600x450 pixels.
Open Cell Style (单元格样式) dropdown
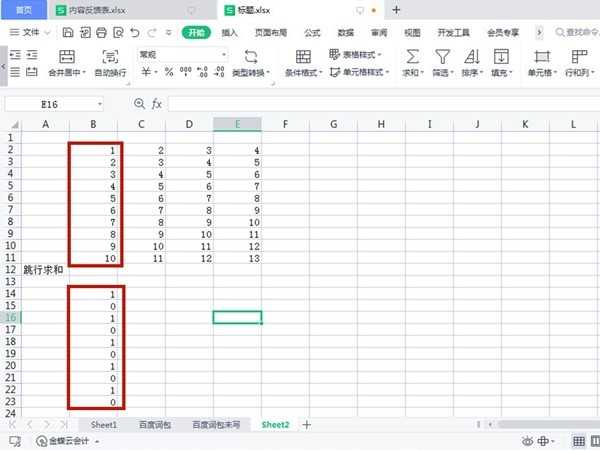(359, 72)
